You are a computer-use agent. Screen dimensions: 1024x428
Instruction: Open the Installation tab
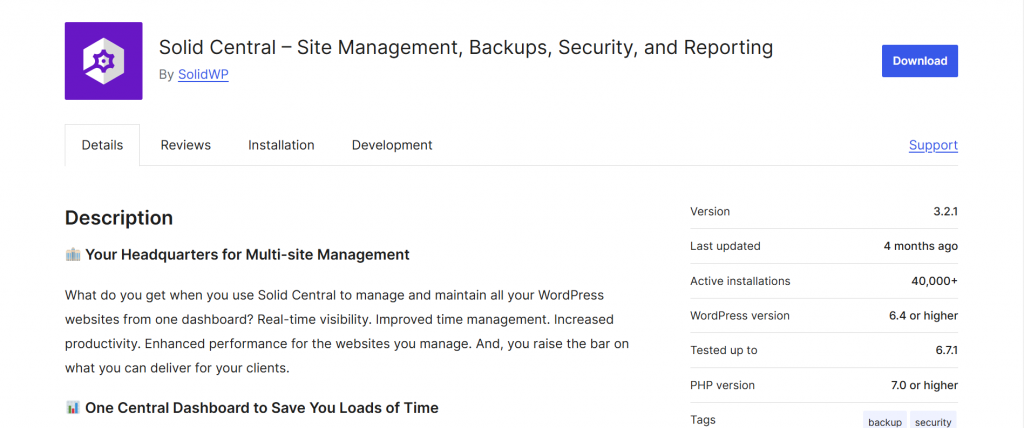point(281,145)
